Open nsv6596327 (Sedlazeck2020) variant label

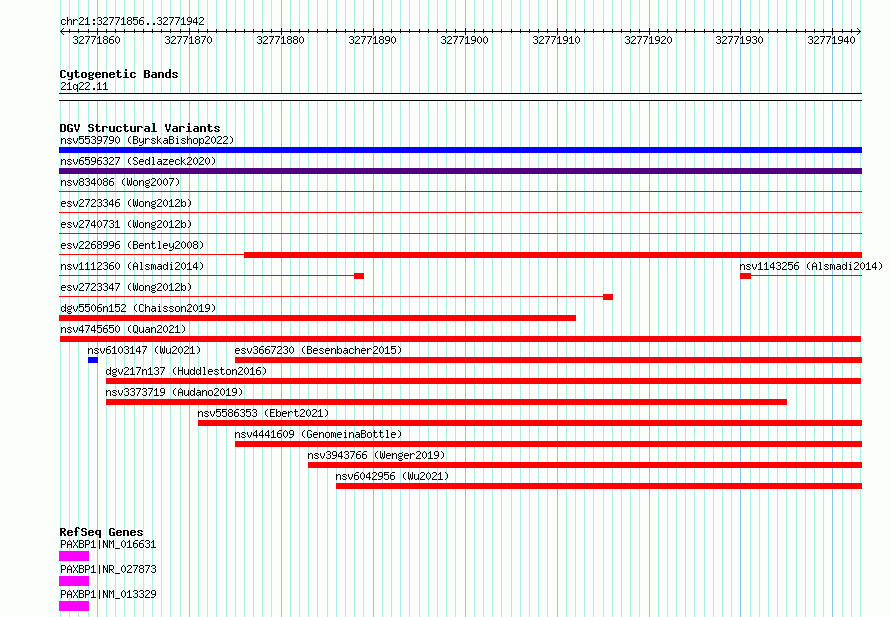(x=138, y=161)
